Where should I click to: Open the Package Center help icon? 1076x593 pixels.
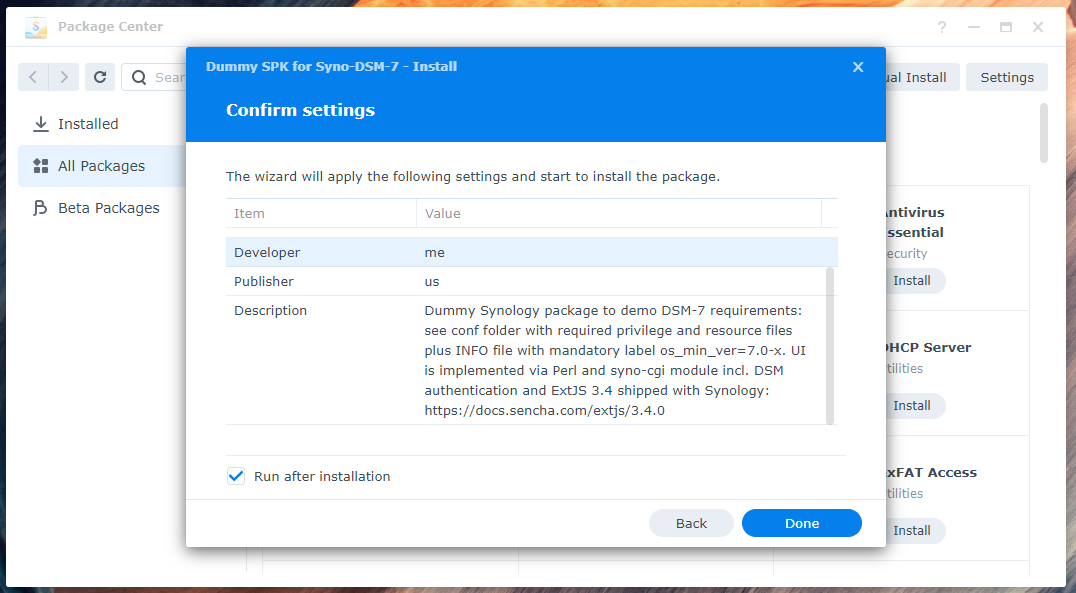click(942, 27)
